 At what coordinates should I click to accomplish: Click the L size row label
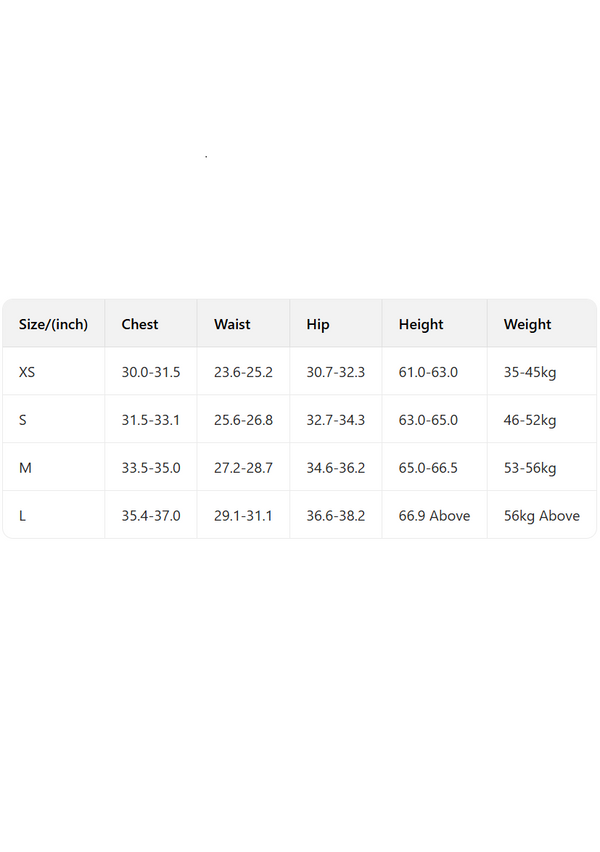coord(23,516)
